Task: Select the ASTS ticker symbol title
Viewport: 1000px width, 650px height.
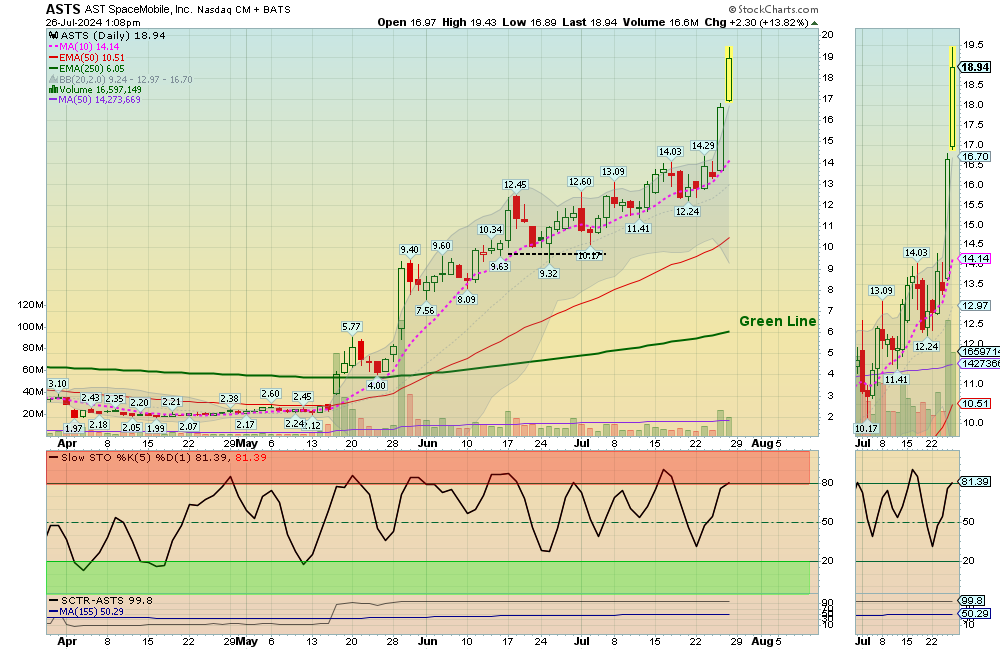Action: [63, 9]
